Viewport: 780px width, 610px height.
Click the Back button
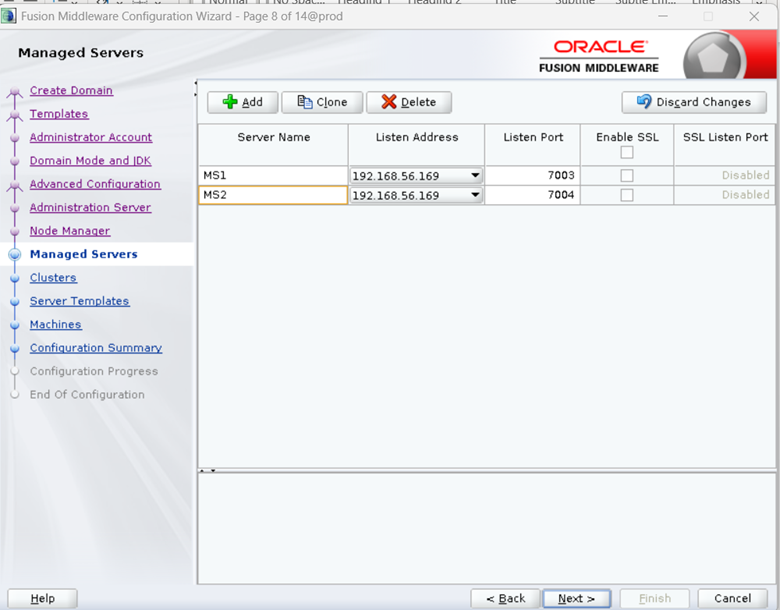[505, 598]
